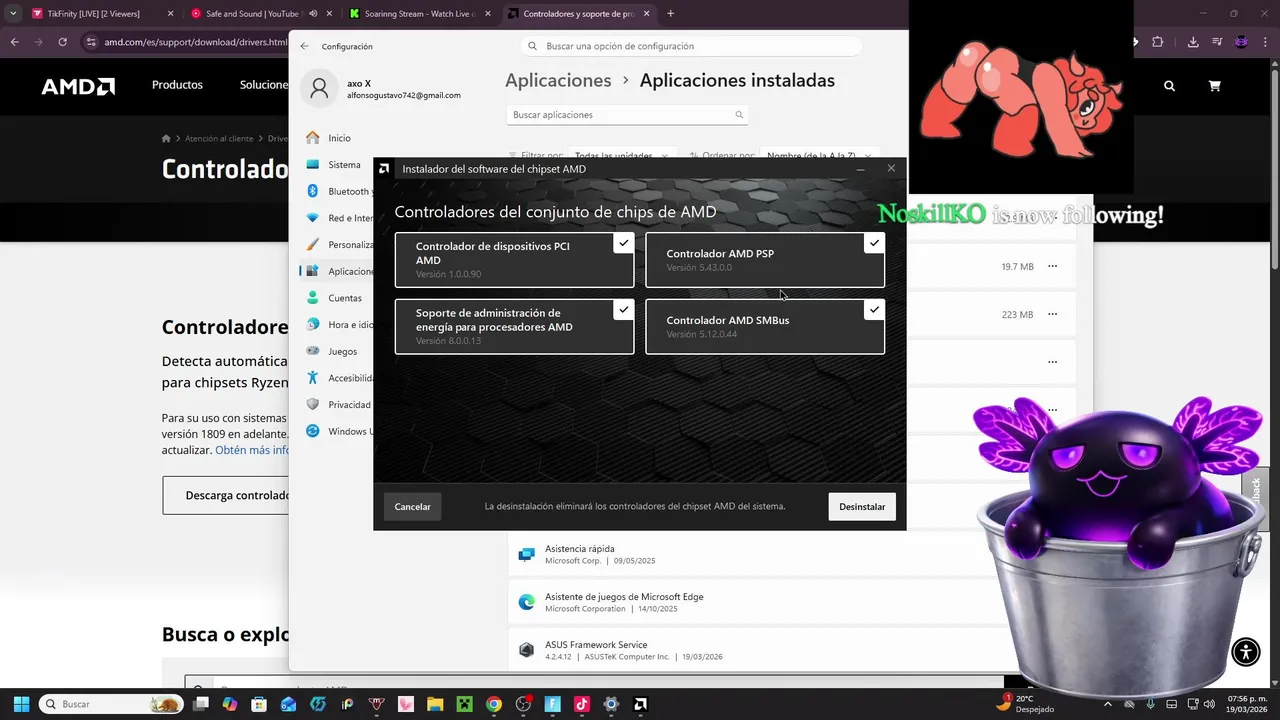Click the AMD logo on the website
Image resolution: width=1280 pixels, height=720 pixels.
(78, 86)
